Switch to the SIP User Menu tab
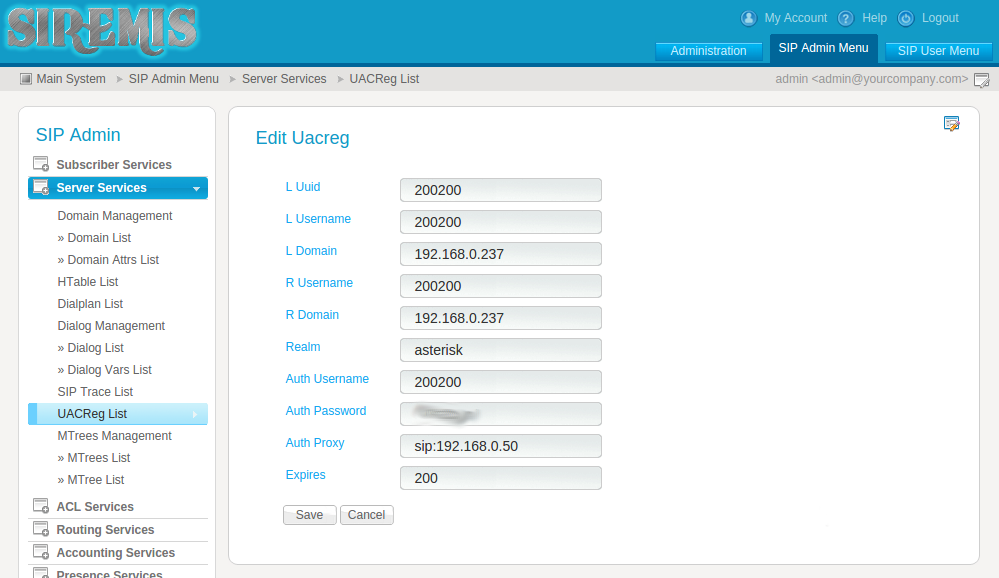 938,51
